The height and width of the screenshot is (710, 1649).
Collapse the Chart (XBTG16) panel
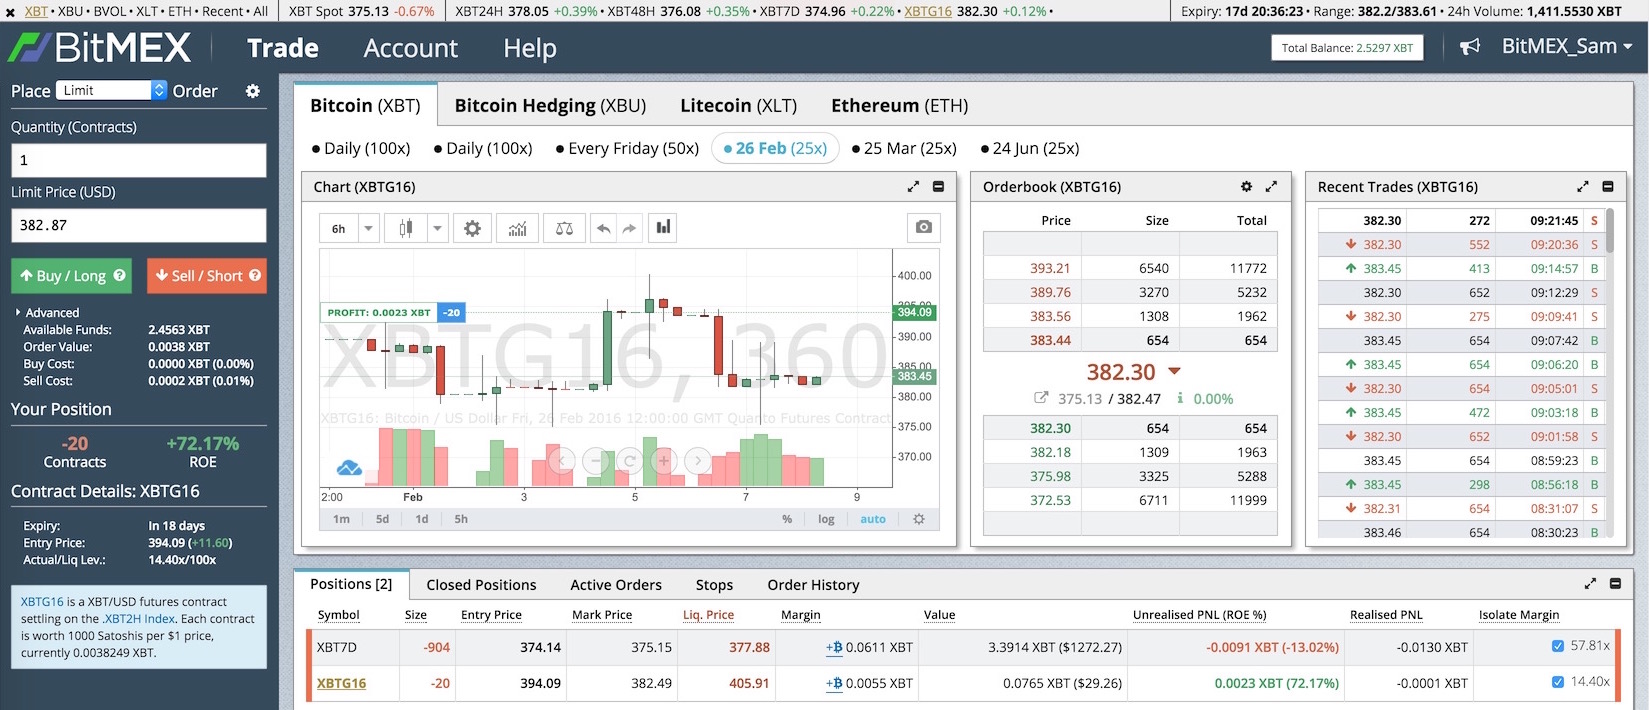pyautogui.click(x=938, y=187)
